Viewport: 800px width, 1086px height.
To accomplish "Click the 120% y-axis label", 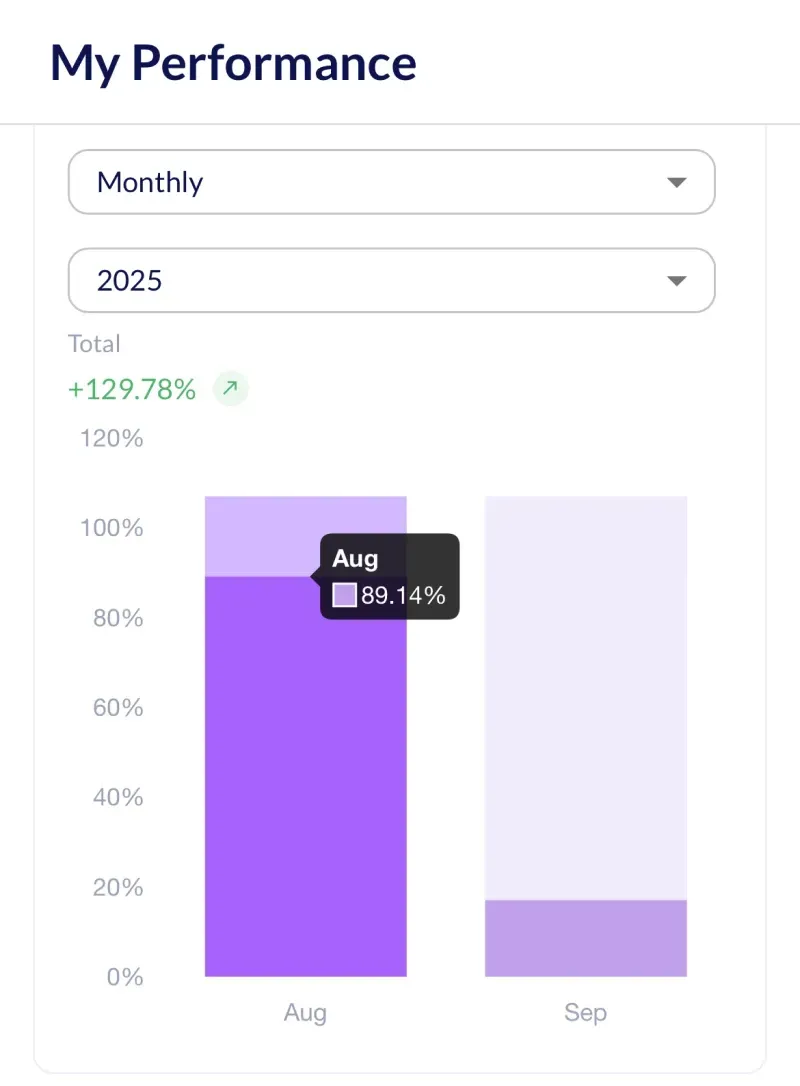I will pyautogui.click(x=111, y=438).
